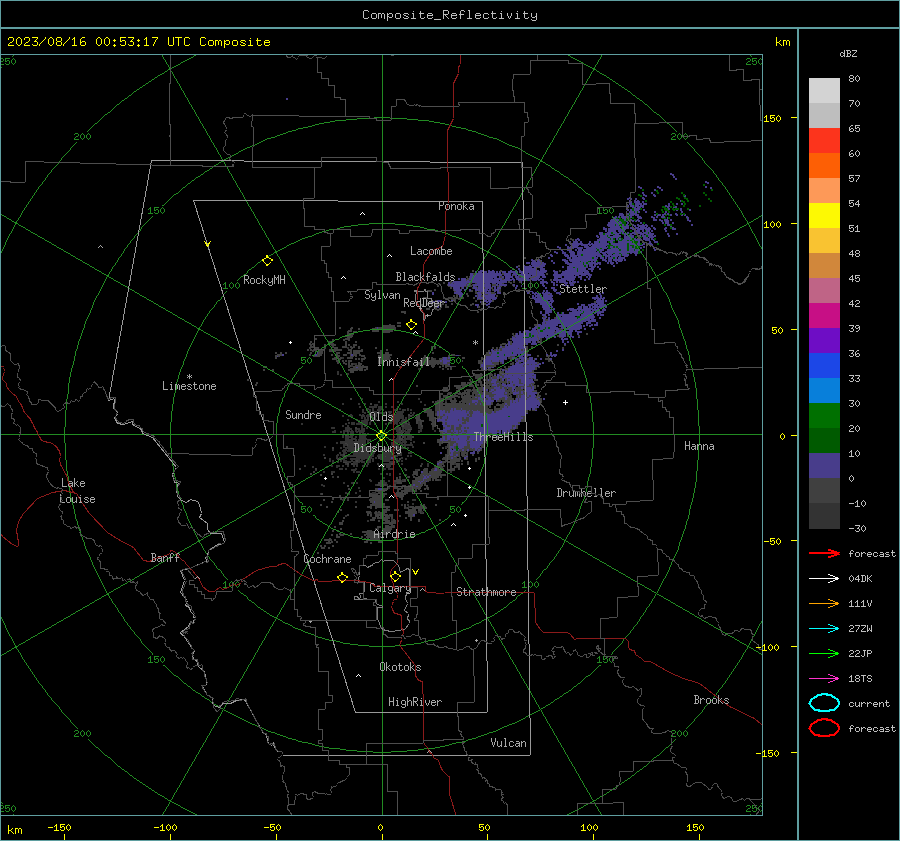900x841 pixels.
Task: Click the magenta 42-39 dBZ color swatch
Action: [x=824, y=316]
